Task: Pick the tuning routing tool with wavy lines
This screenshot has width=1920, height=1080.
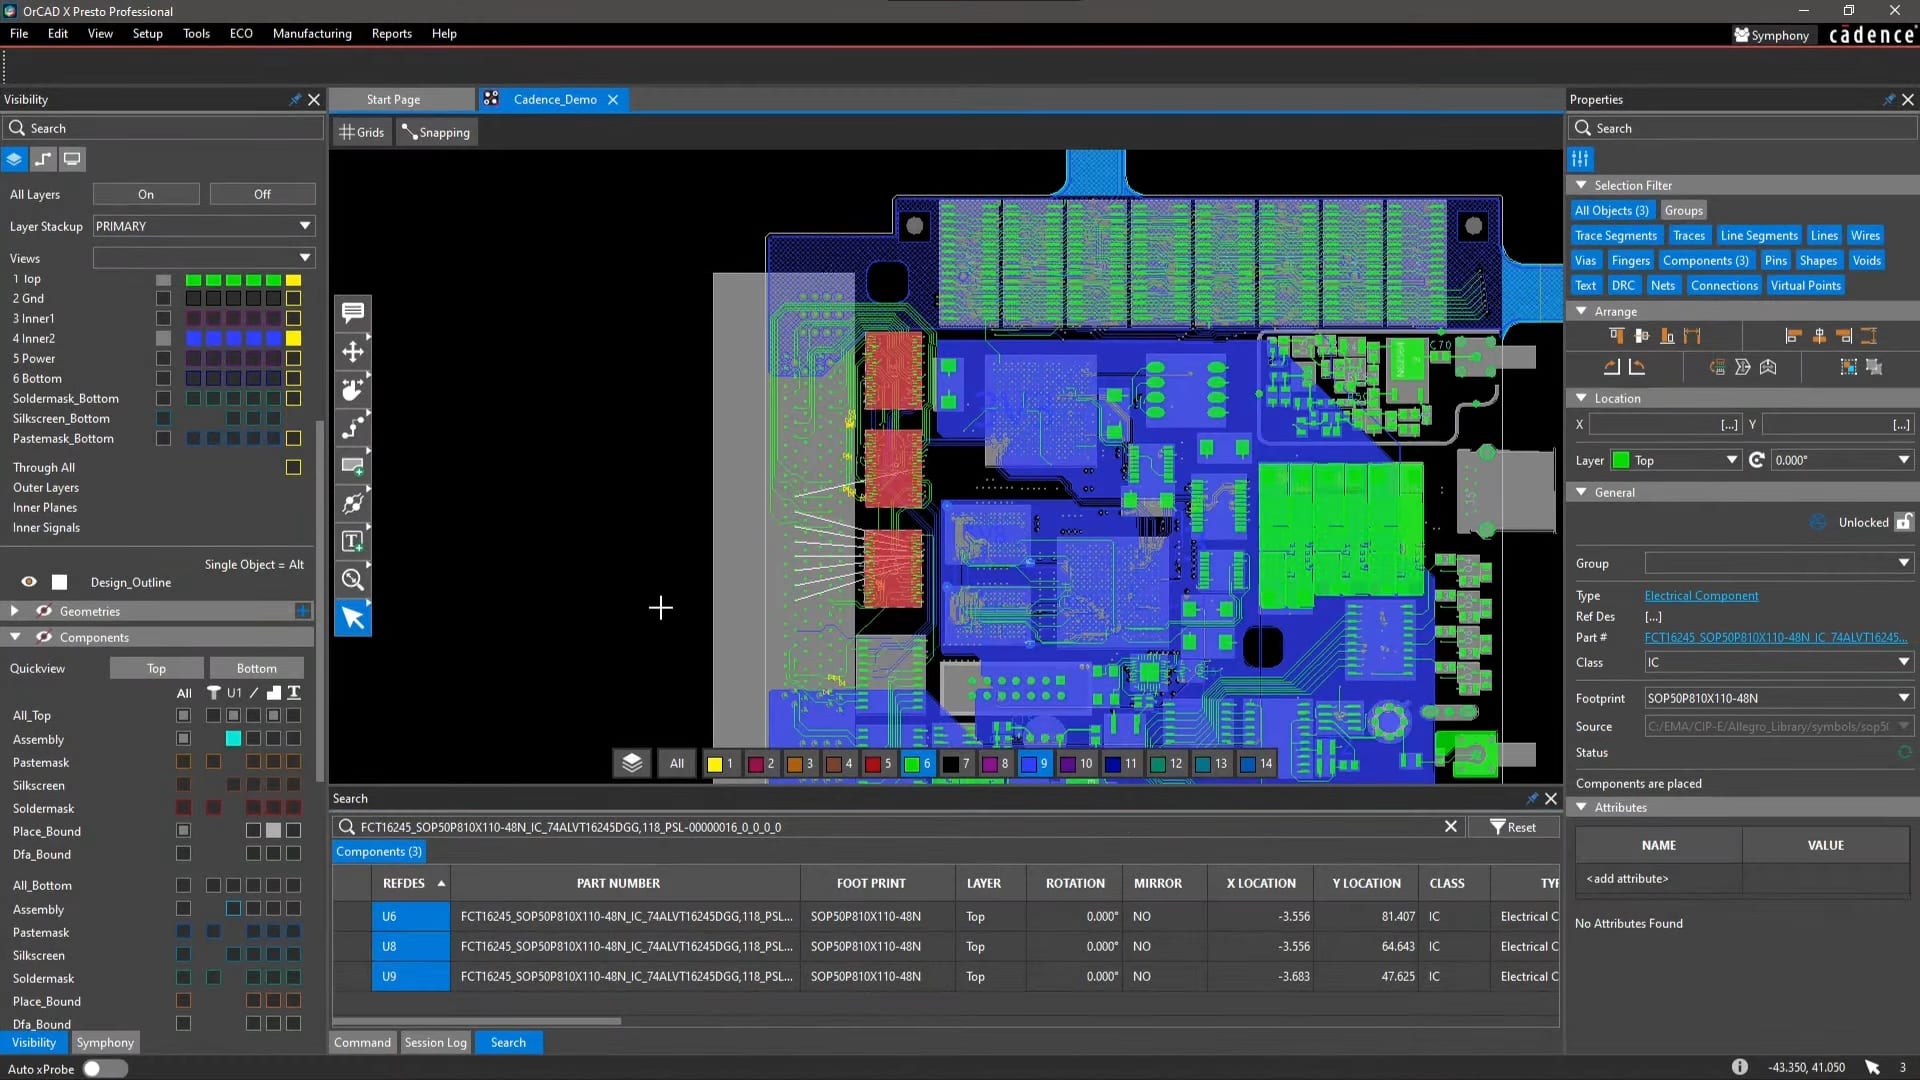Action: (352, 503)
